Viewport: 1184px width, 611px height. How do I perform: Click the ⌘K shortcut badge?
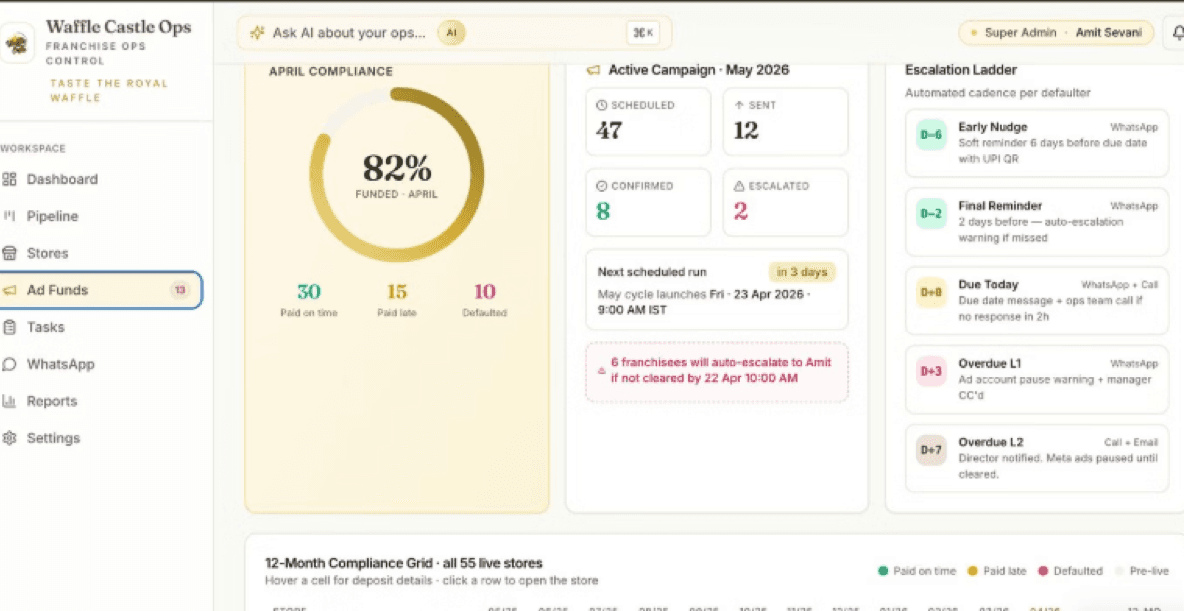point(643,33)
